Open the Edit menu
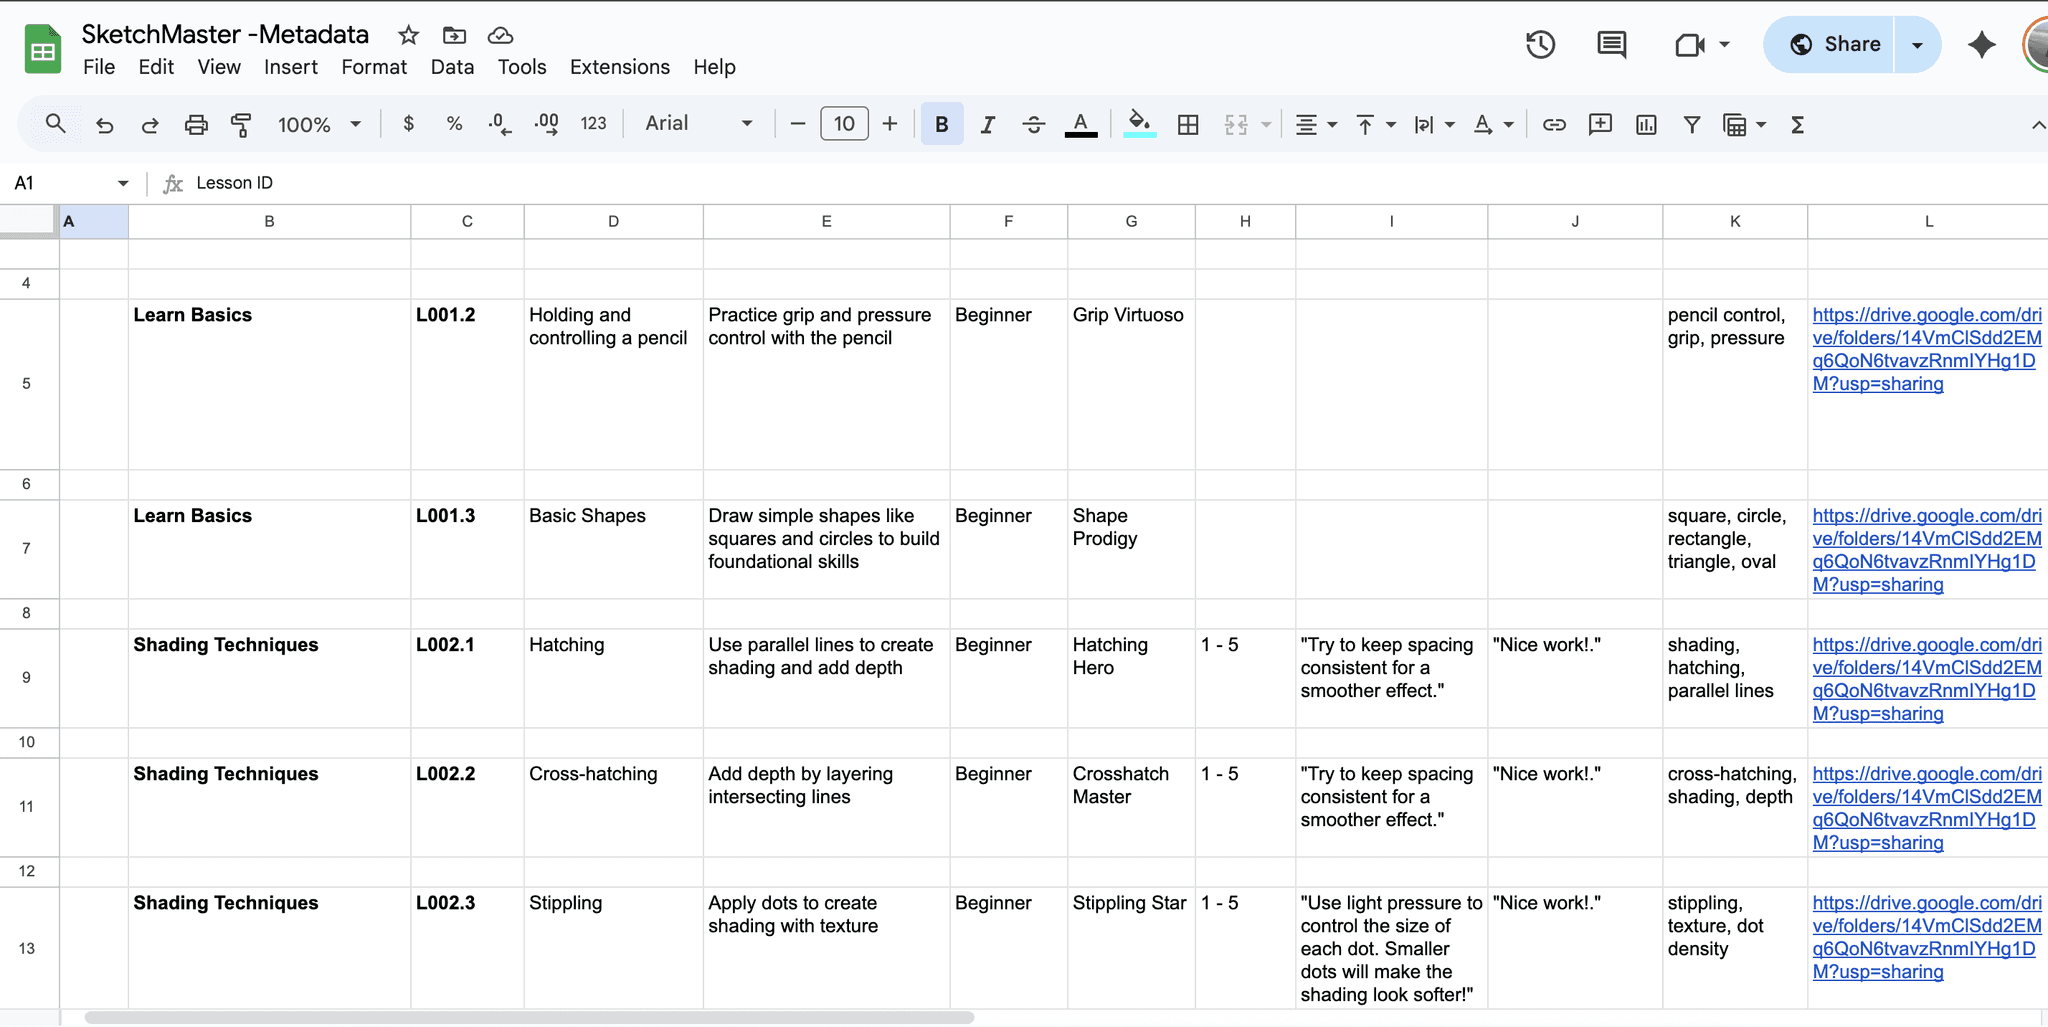The image size is (2048, 1027). [156, 67]
